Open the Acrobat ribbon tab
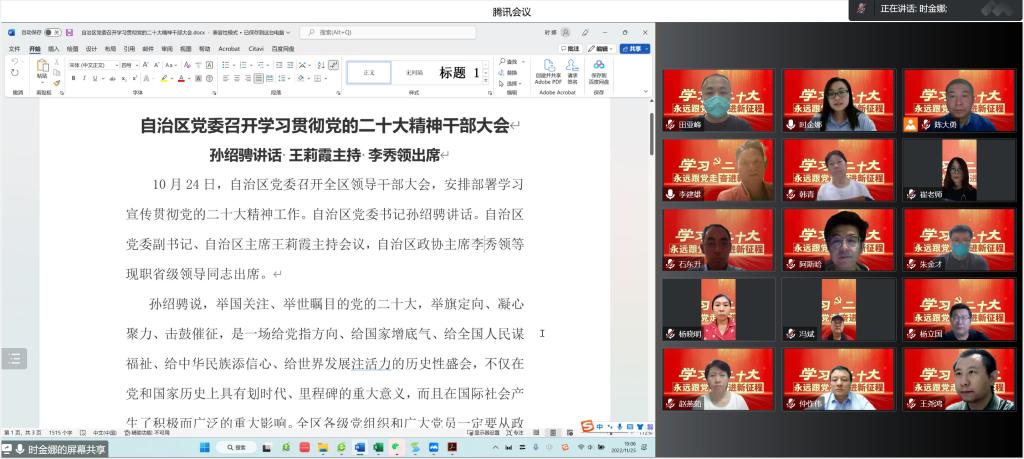The image size is (1024, 459). (x=229, y=48)
